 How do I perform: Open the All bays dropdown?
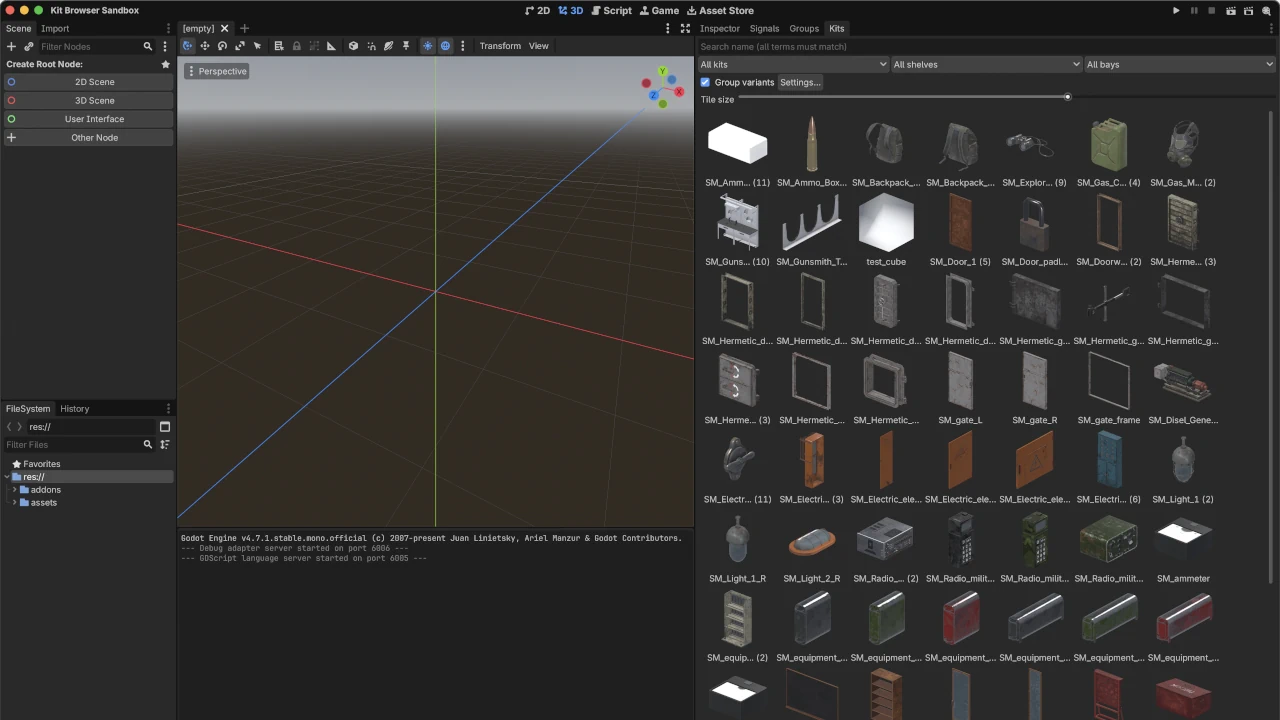pos(1180,64)
